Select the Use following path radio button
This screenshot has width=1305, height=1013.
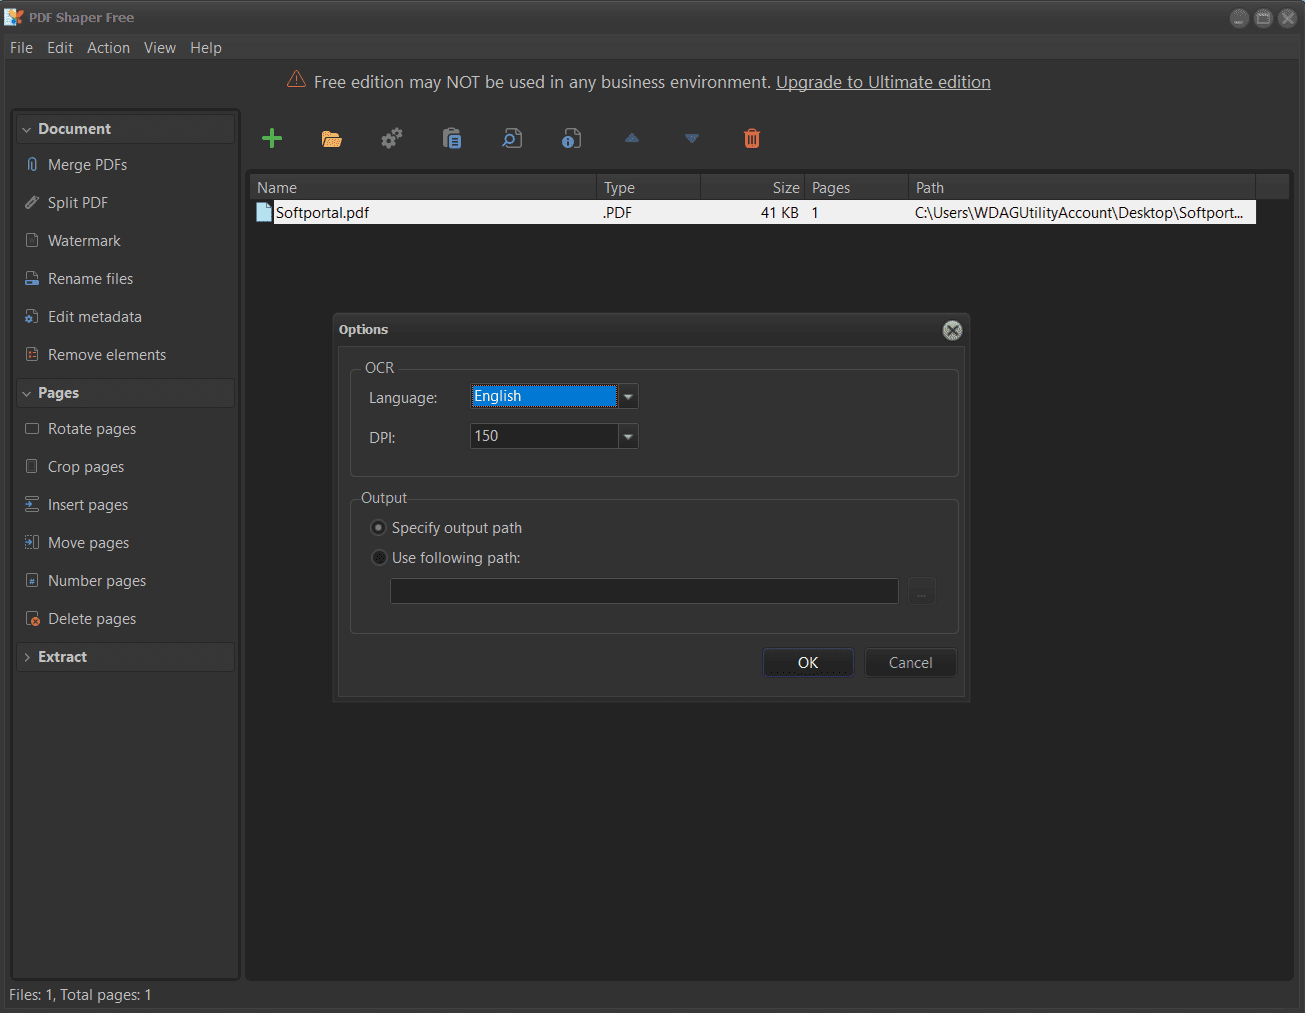(379, 558)
